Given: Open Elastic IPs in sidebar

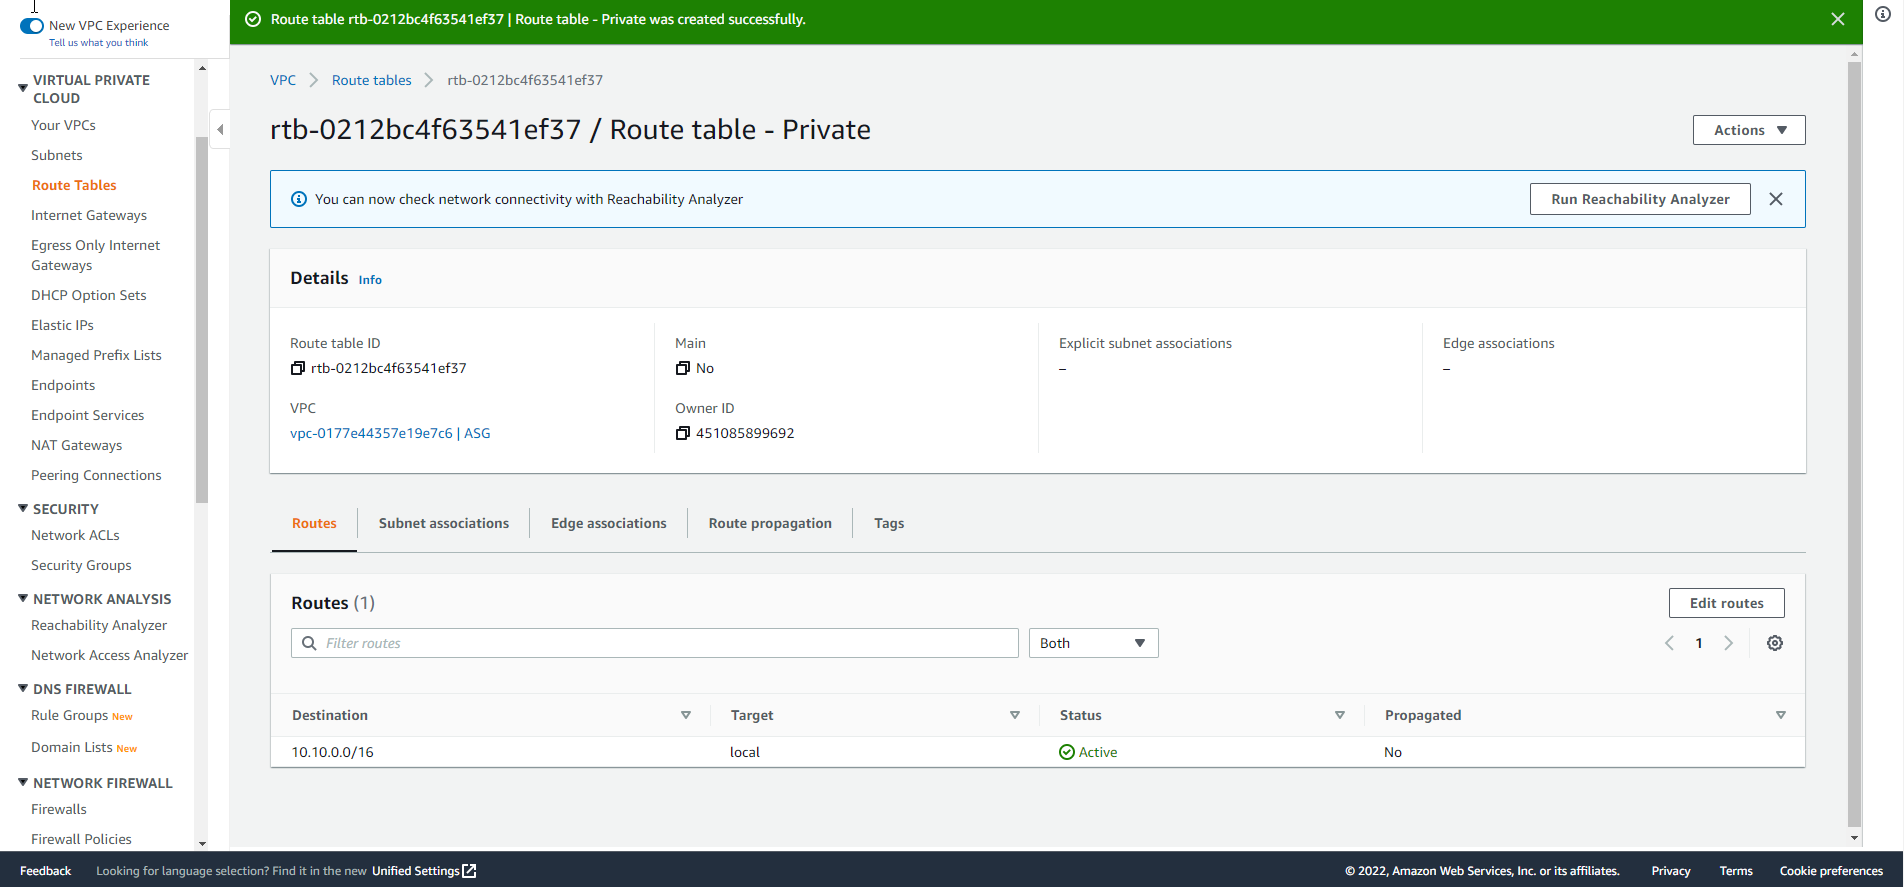Looking at the screenshot, I should point(62,325).
